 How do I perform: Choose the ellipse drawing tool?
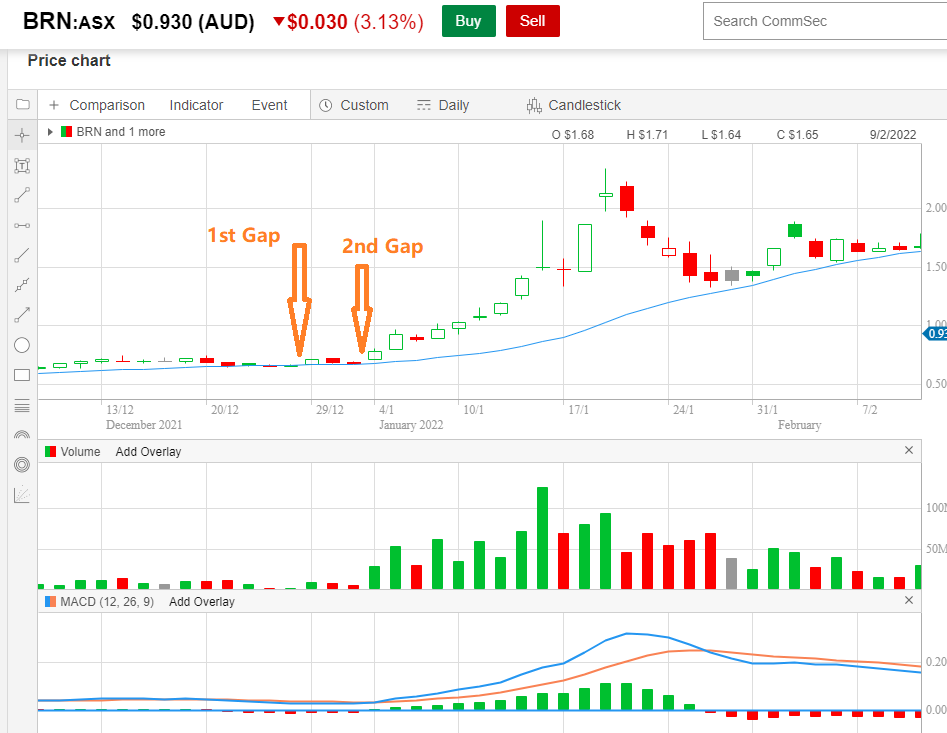22,345
